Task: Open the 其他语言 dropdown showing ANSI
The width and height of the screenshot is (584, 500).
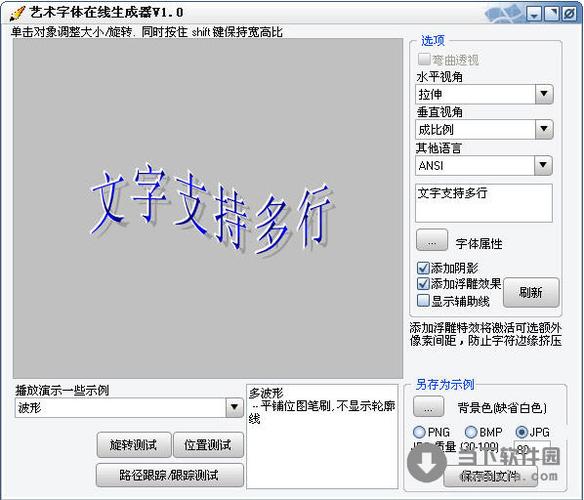Action: click(483, 165)
